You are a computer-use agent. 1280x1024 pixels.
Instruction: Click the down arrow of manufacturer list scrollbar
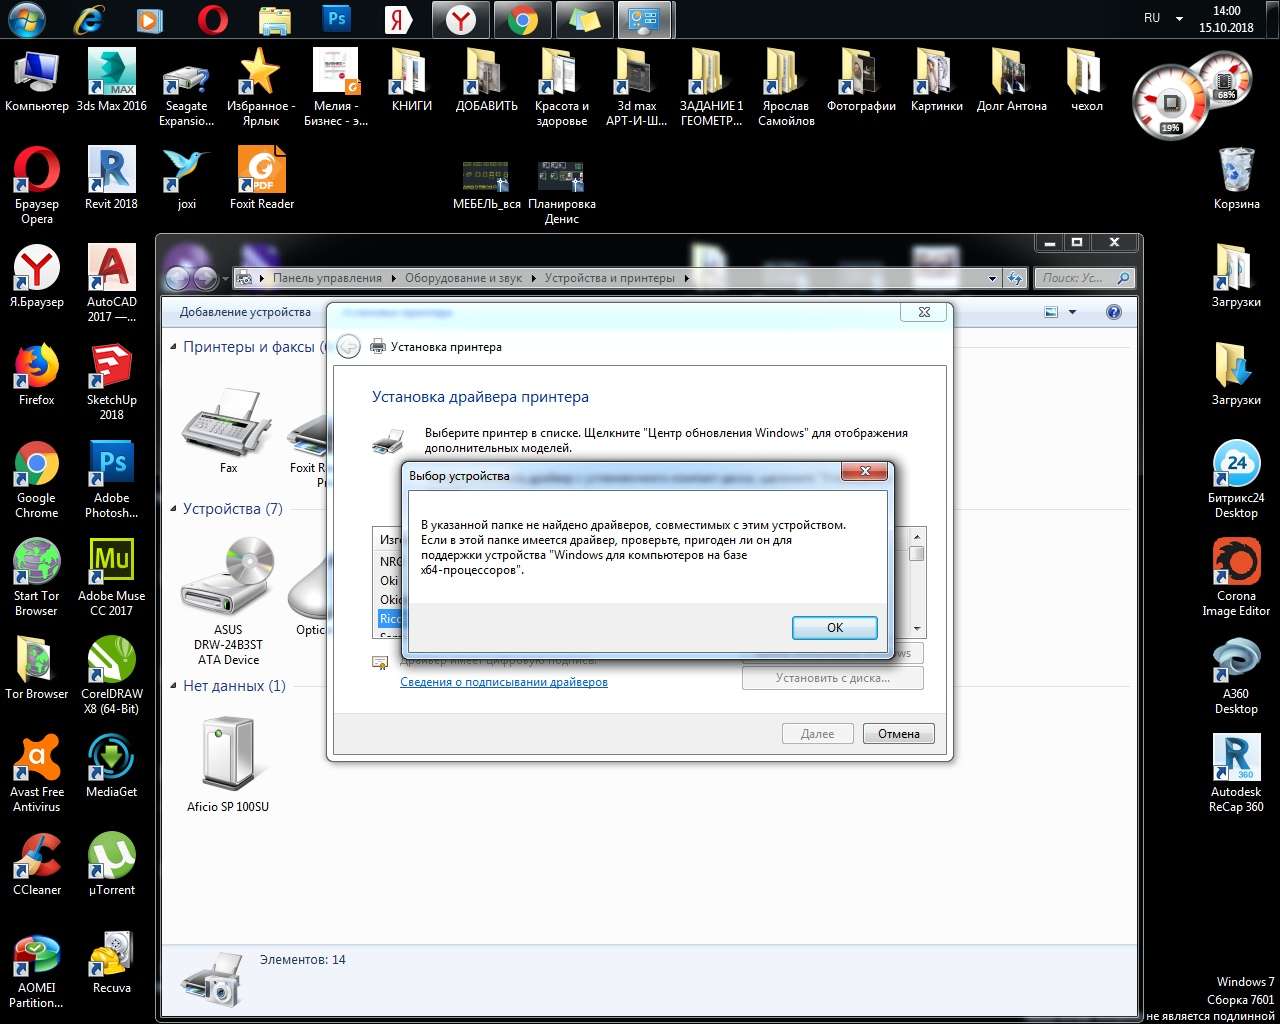917,629
